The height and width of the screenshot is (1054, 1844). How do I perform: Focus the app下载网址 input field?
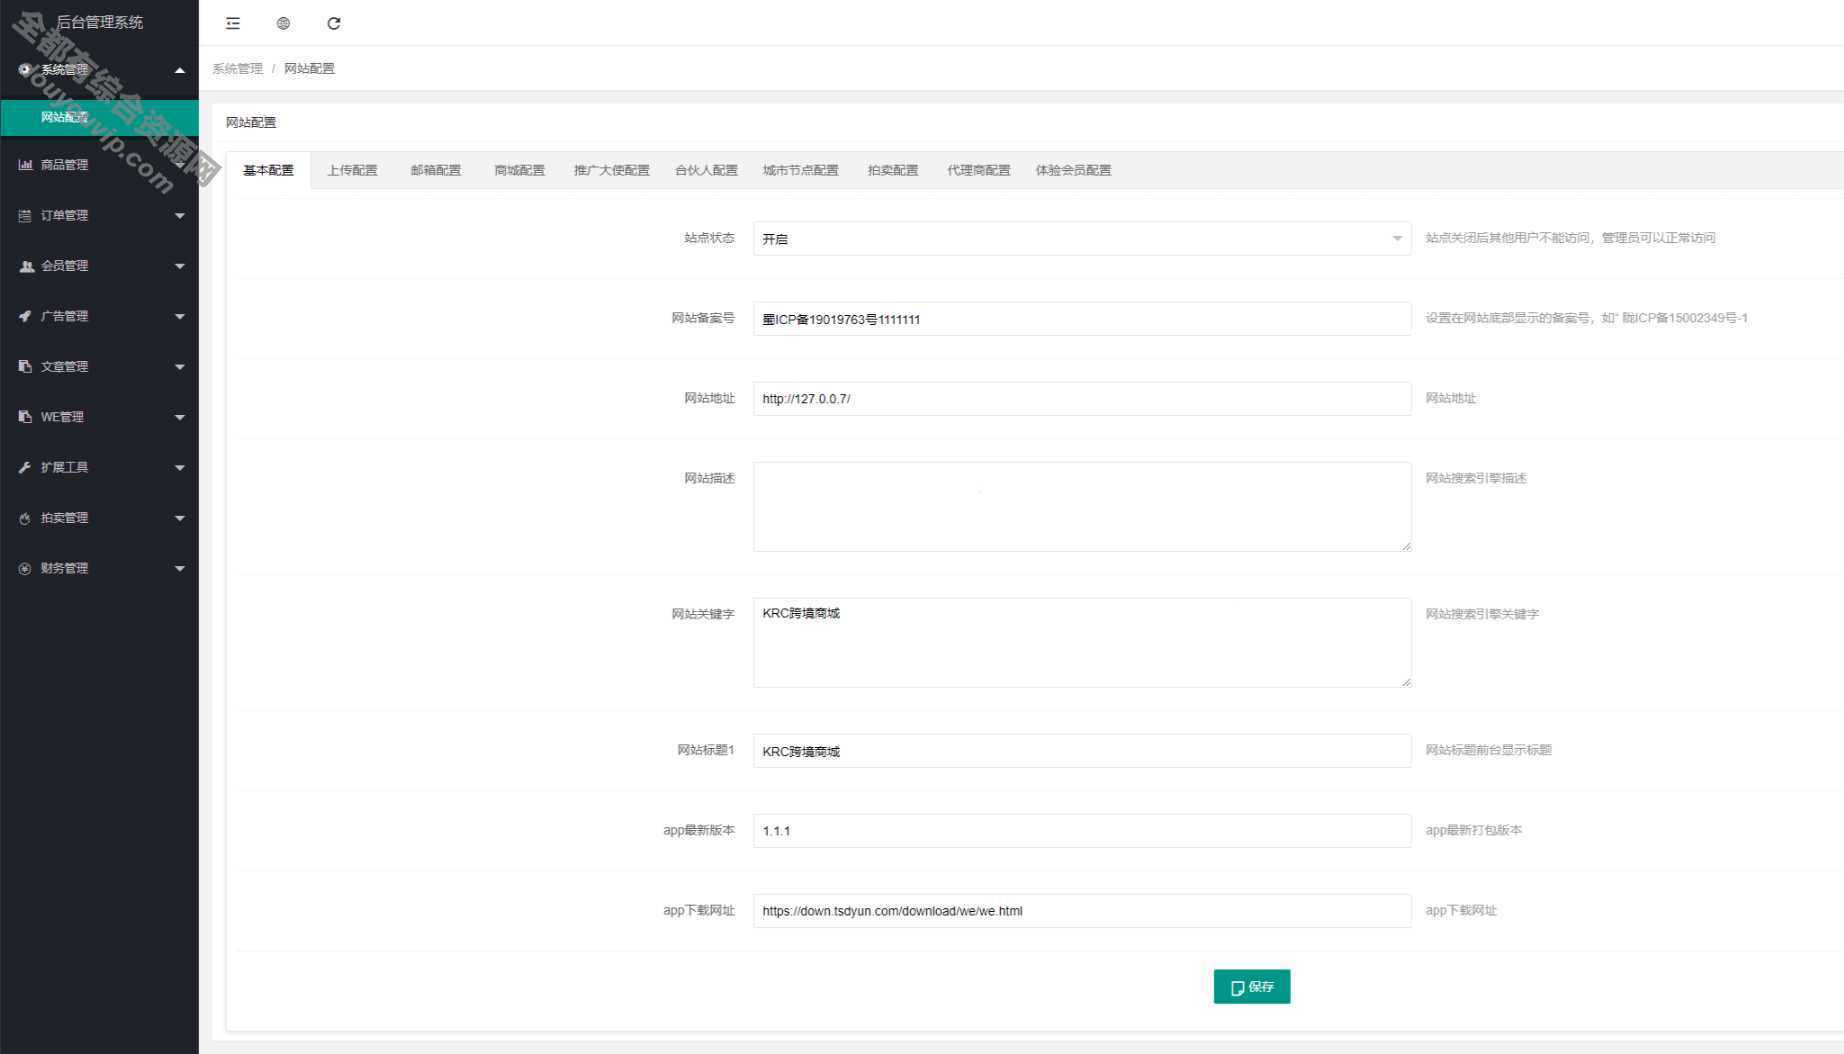click(1082, 910)
